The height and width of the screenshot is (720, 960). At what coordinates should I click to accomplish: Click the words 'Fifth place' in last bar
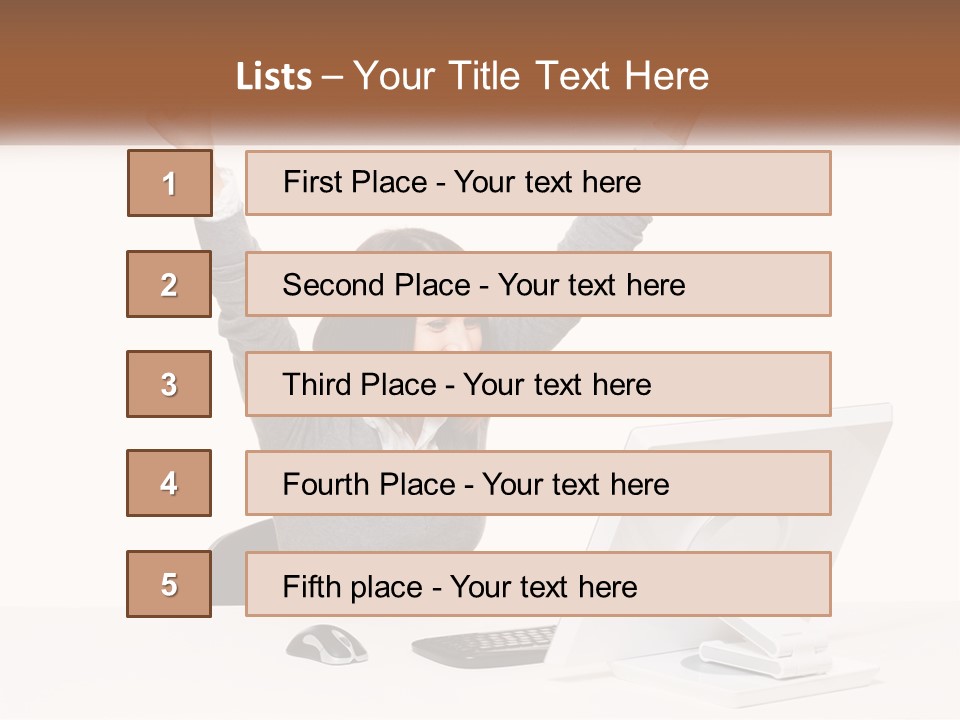(350, 586)
